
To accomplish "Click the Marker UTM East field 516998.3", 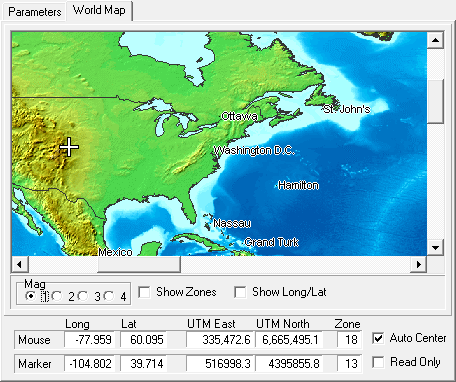I will [x=220, y=363].
